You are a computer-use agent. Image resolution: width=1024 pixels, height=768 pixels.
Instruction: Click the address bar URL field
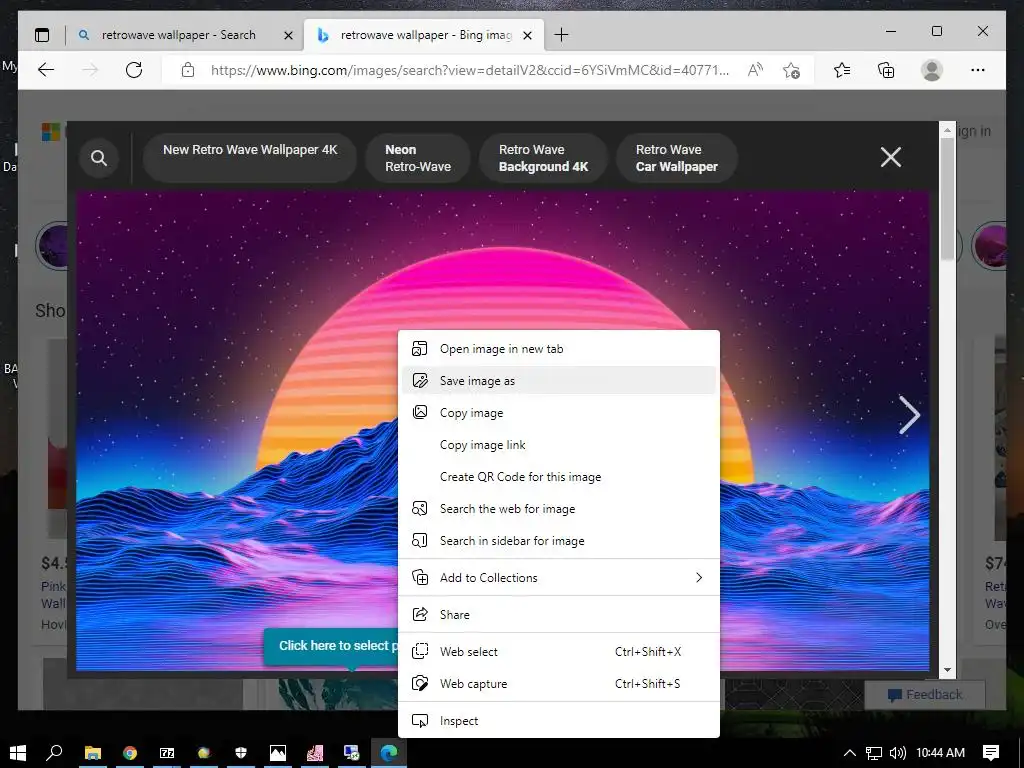[x=470, y=70]
